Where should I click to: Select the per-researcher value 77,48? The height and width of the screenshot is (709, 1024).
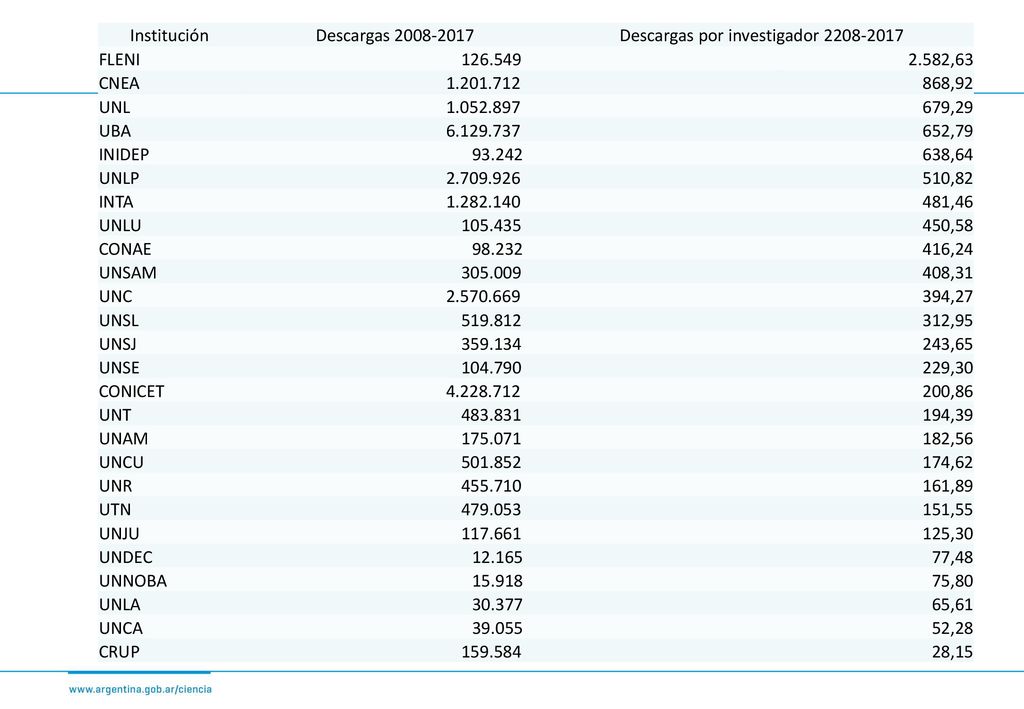coord(952,558)
